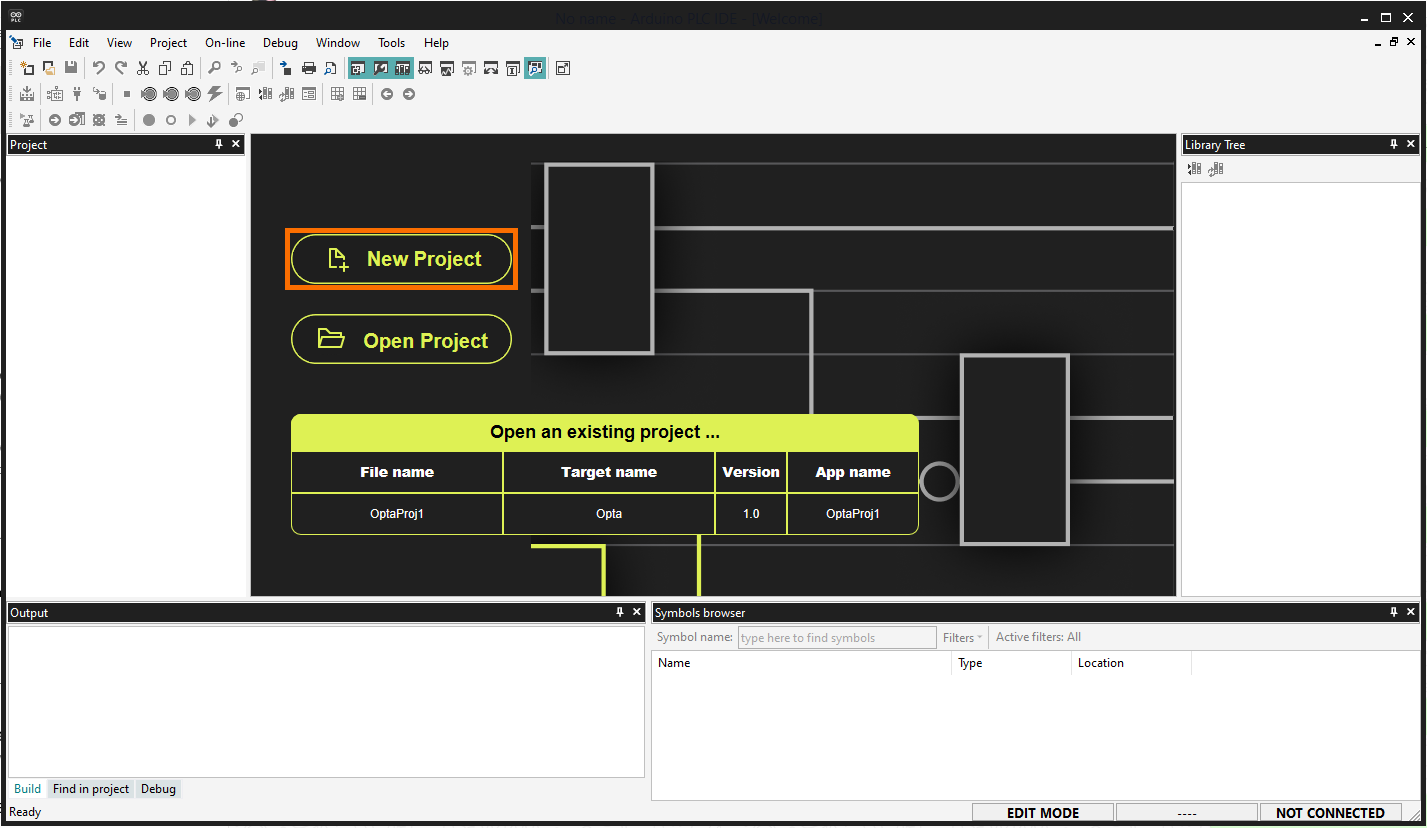Open the Project menu
Viewport: 1427px width, 828px height.
(168, 43)
